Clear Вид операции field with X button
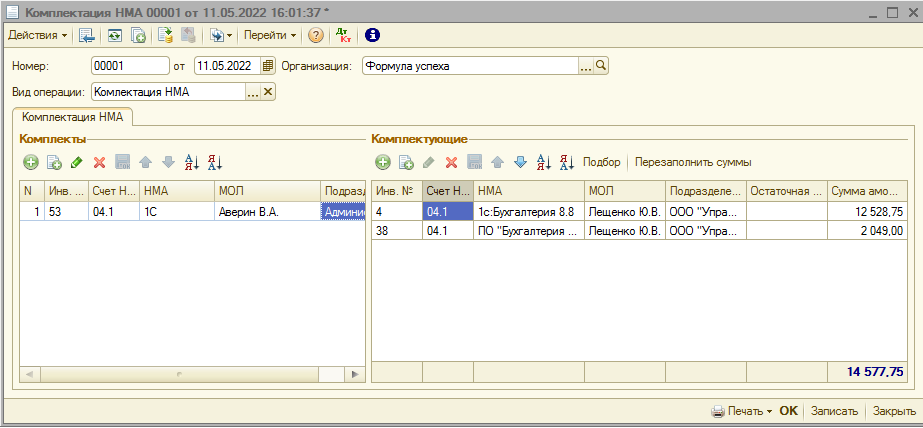This screenshot has width=923, height=428. coord(268,92)
